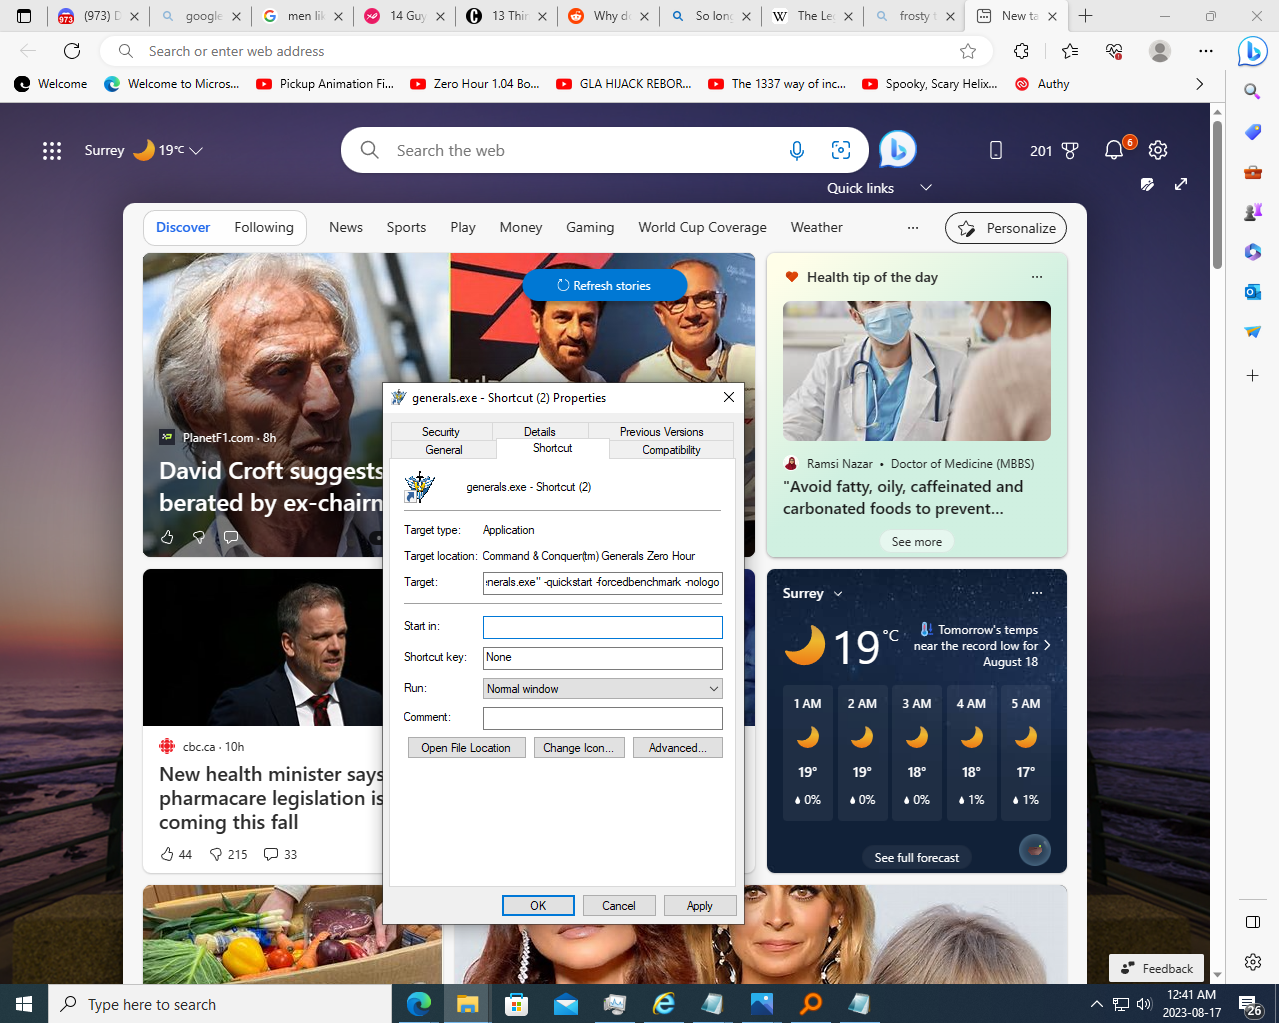
Task: Open page settings gear icon
Action: [x=1158, y=150]
